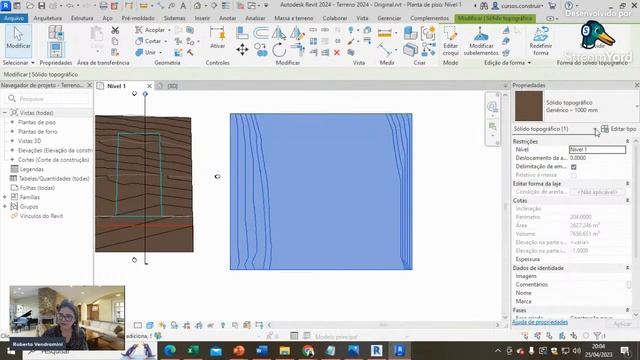Image resolution: width=640 pixels, height=360 pixels.
Task: Open the Edição da forma panel dropdown
Action: (507, 62)
